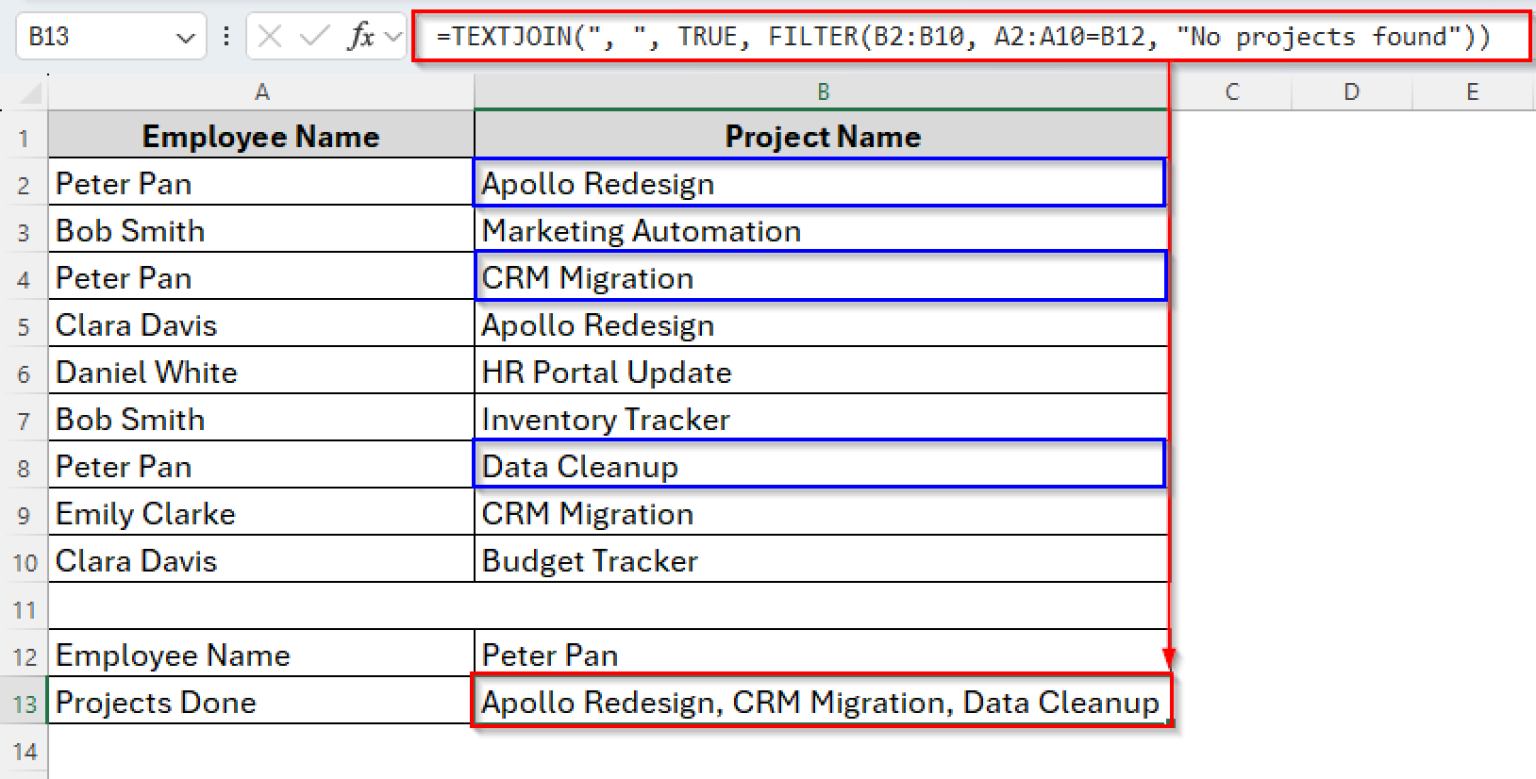Click the cell containing Marketing Automation

821,231
